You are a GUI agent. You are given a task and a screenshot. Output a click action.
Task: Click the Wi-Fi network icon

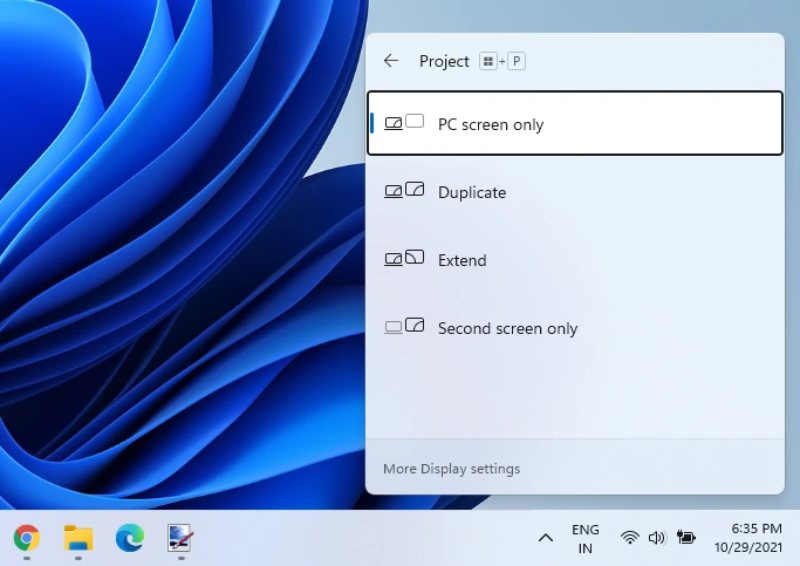(x=630, y=538)
